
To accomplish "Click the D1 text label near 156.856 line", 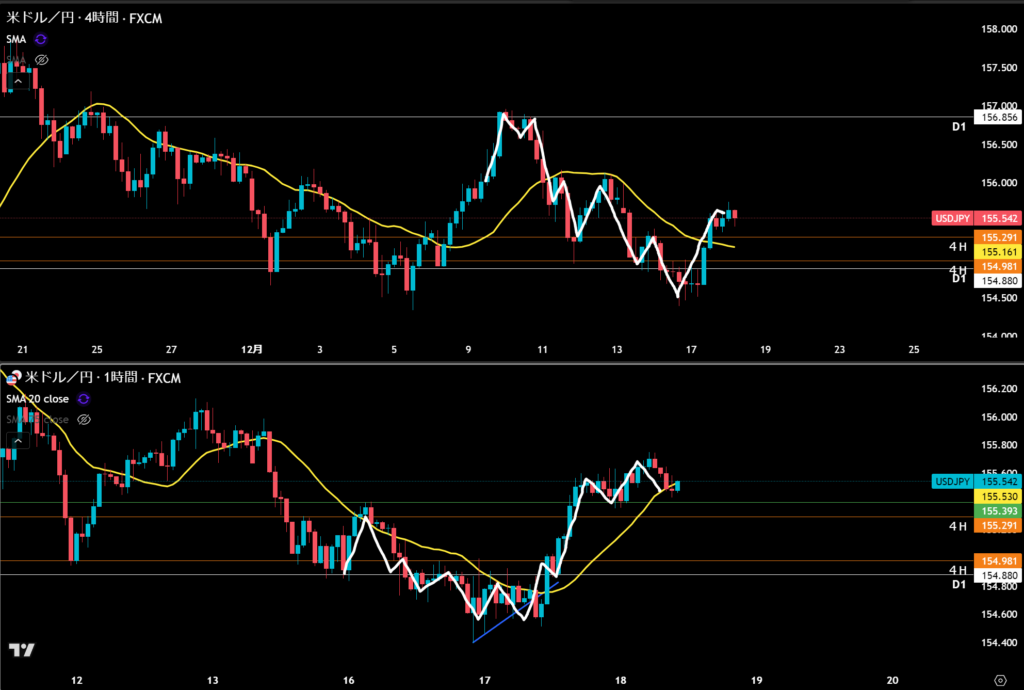I will coord(957,127).
